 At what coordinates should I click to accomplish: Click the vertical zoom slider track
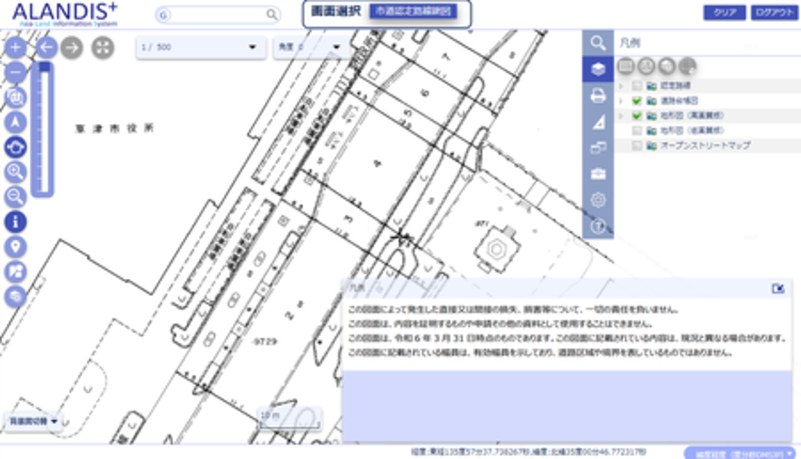[44, 132]
